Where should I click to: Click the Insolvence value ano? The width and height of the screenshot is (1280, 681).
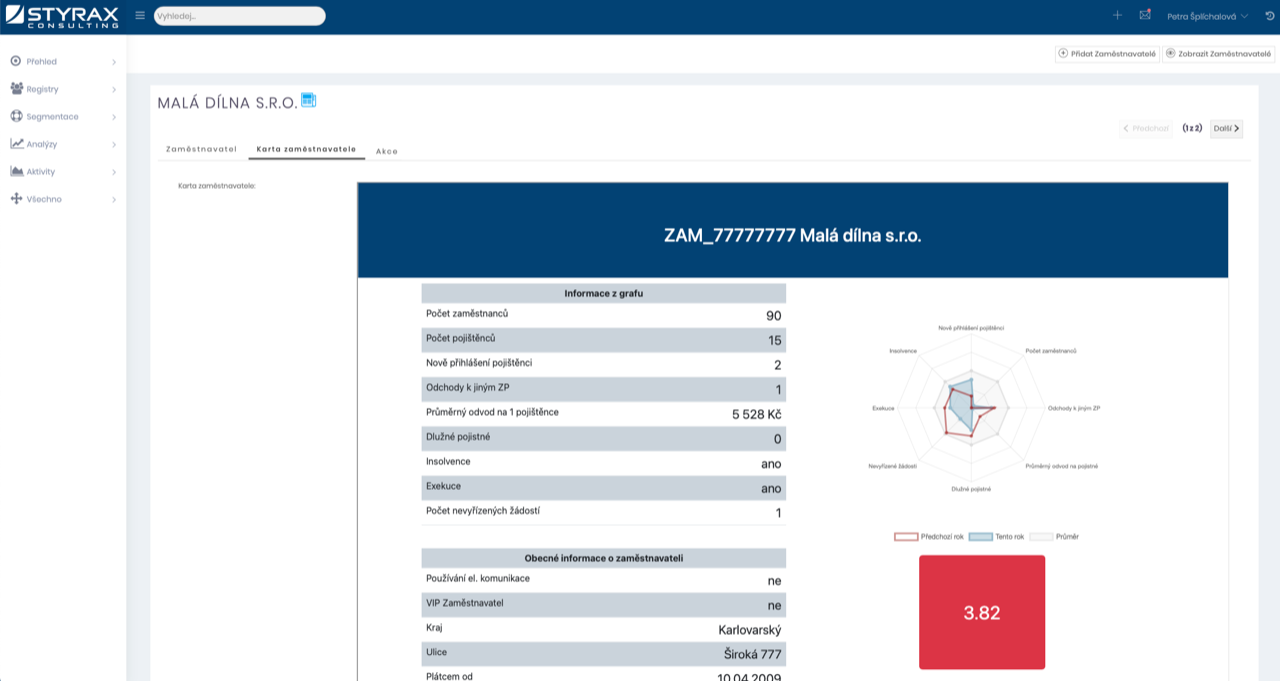click(x=771, y=464)
